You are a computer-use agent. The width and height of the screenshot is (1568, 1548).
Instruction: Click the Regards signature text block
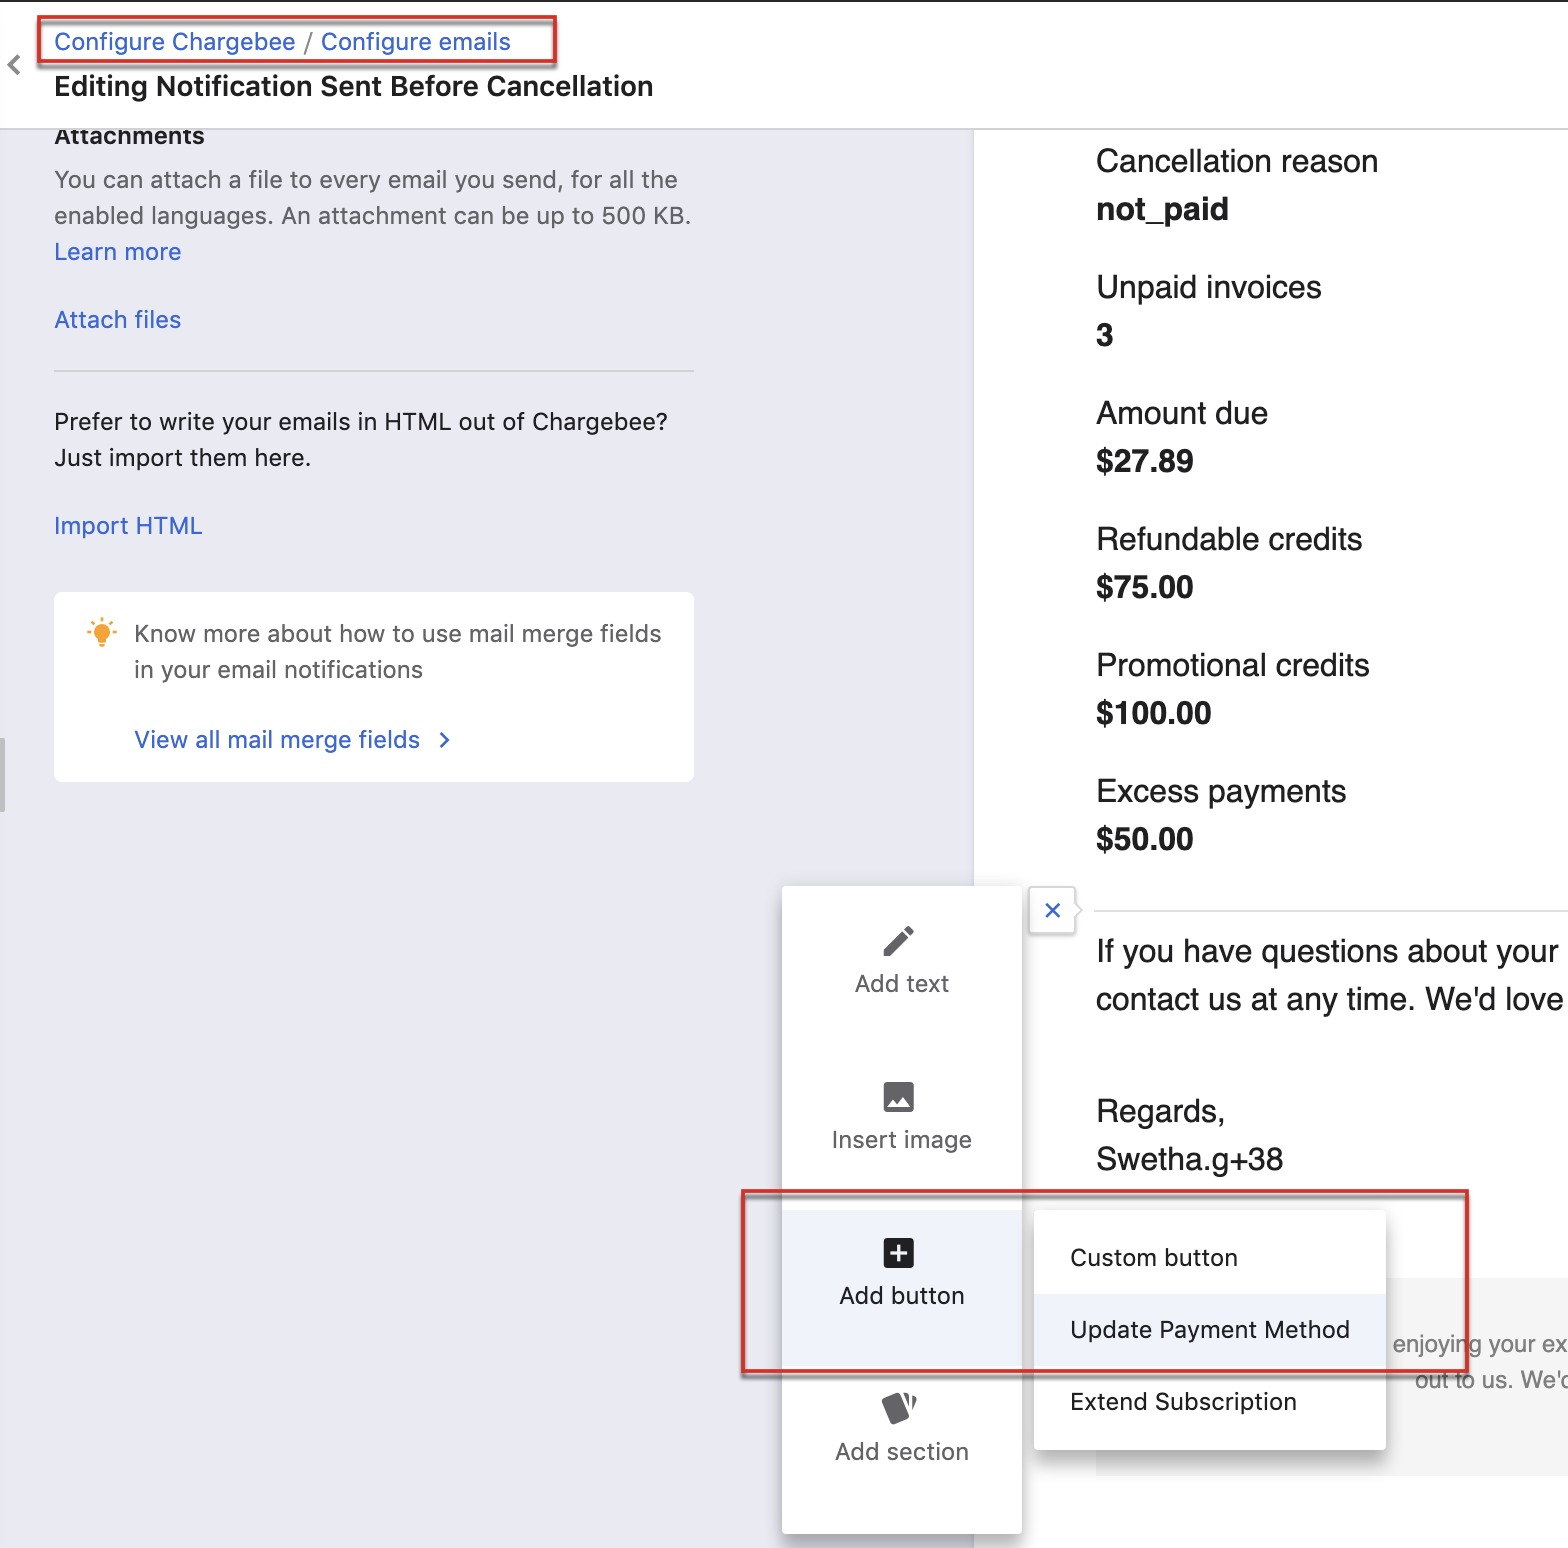pos(1189,1135)
